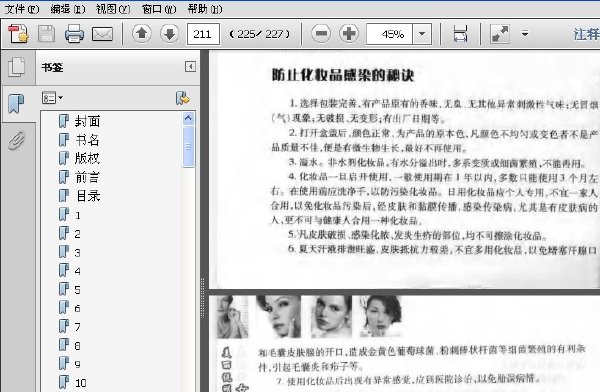This screenshot has height=392, width=600.
Task: Click the Create PDF toolbar icon
Action: coord(18,34)
